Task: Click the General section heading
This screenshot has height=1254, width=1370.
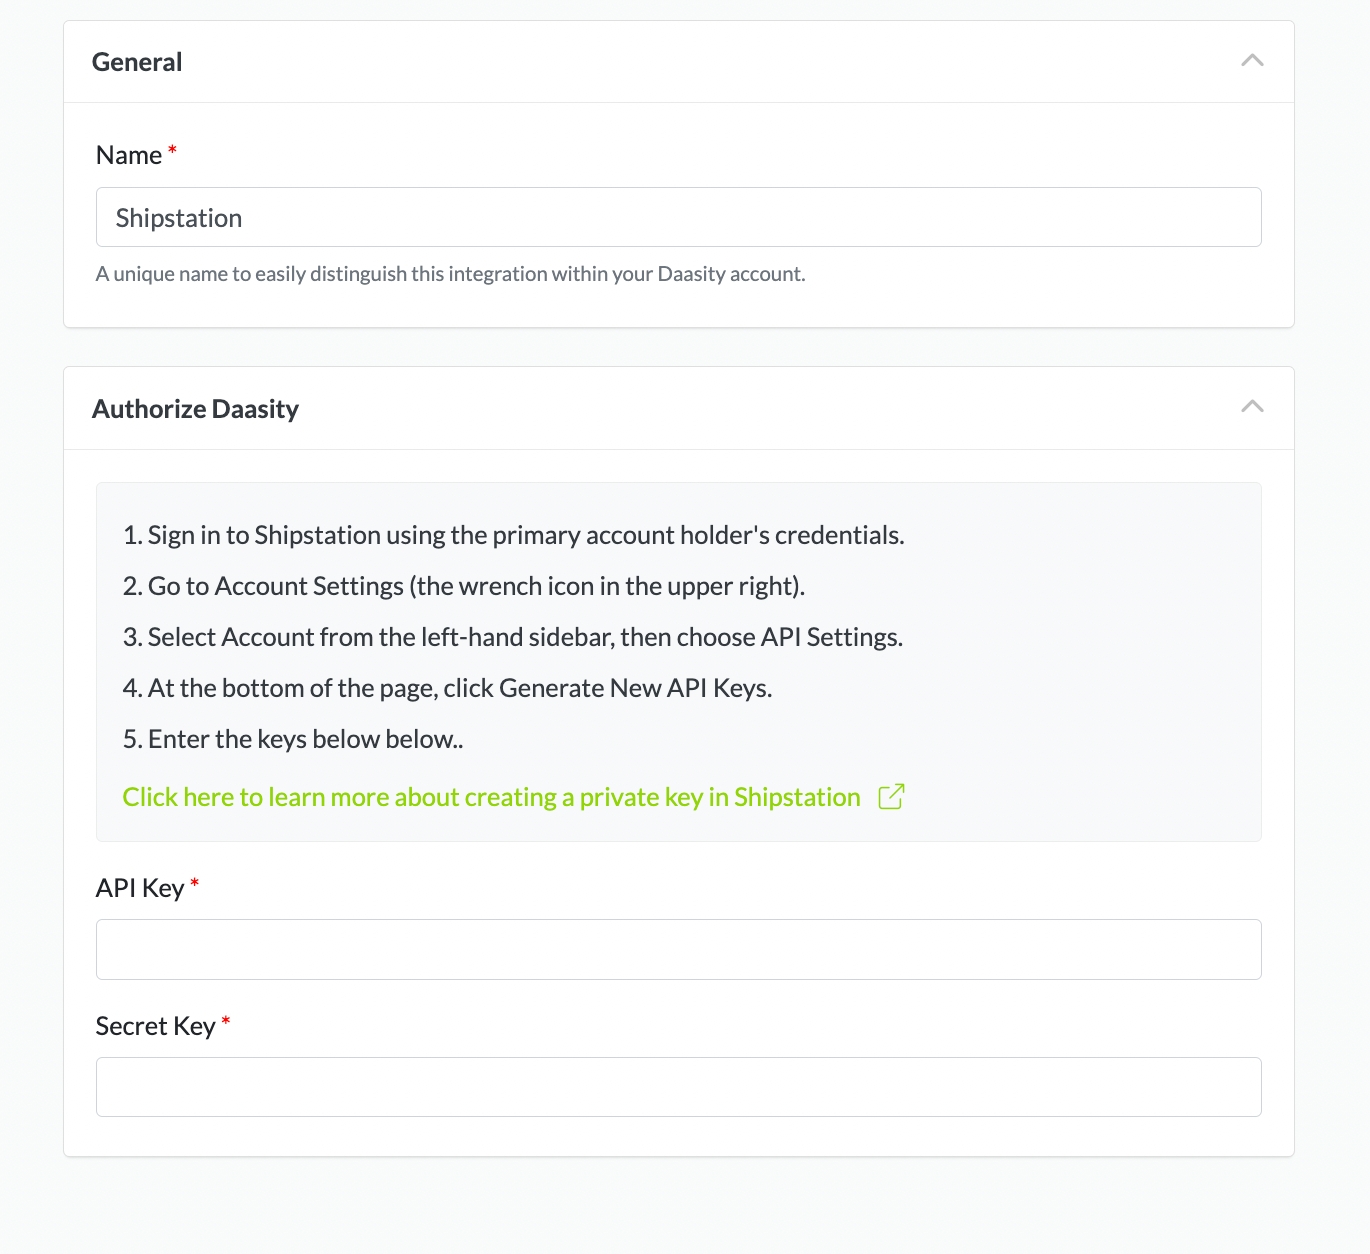Action: tap(137, 62)
